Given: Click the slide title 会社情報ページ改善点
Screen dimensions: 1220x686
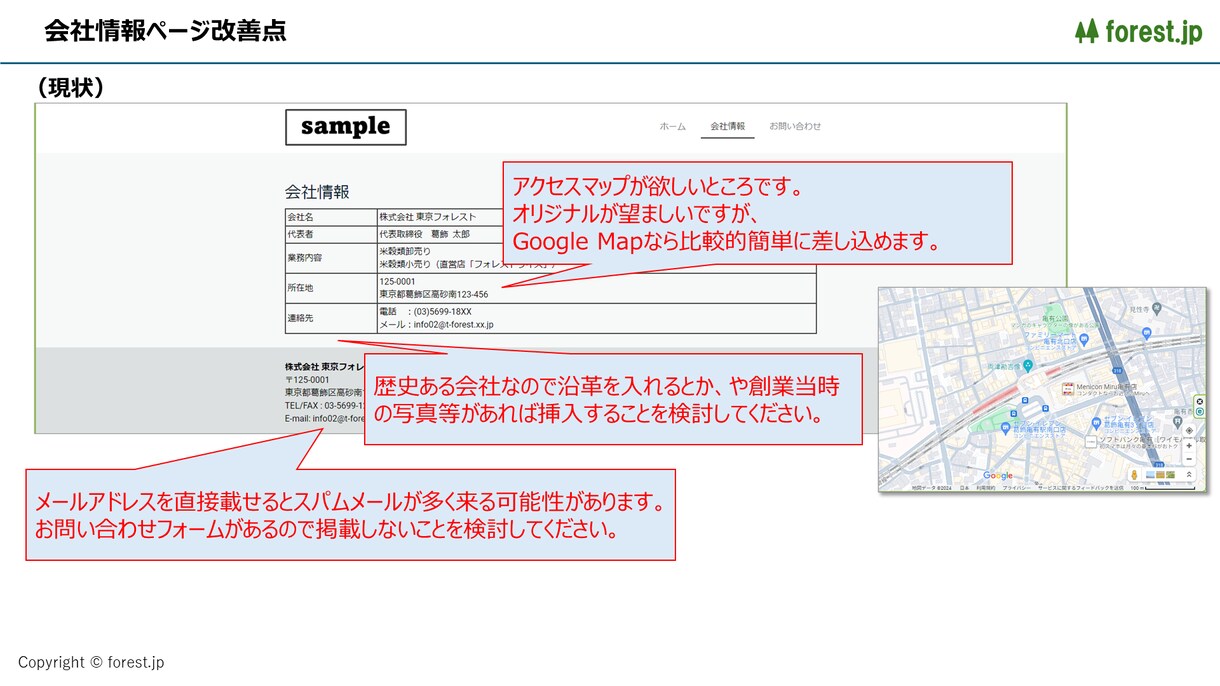Looking at the screenshot, I should pos(165,31).
